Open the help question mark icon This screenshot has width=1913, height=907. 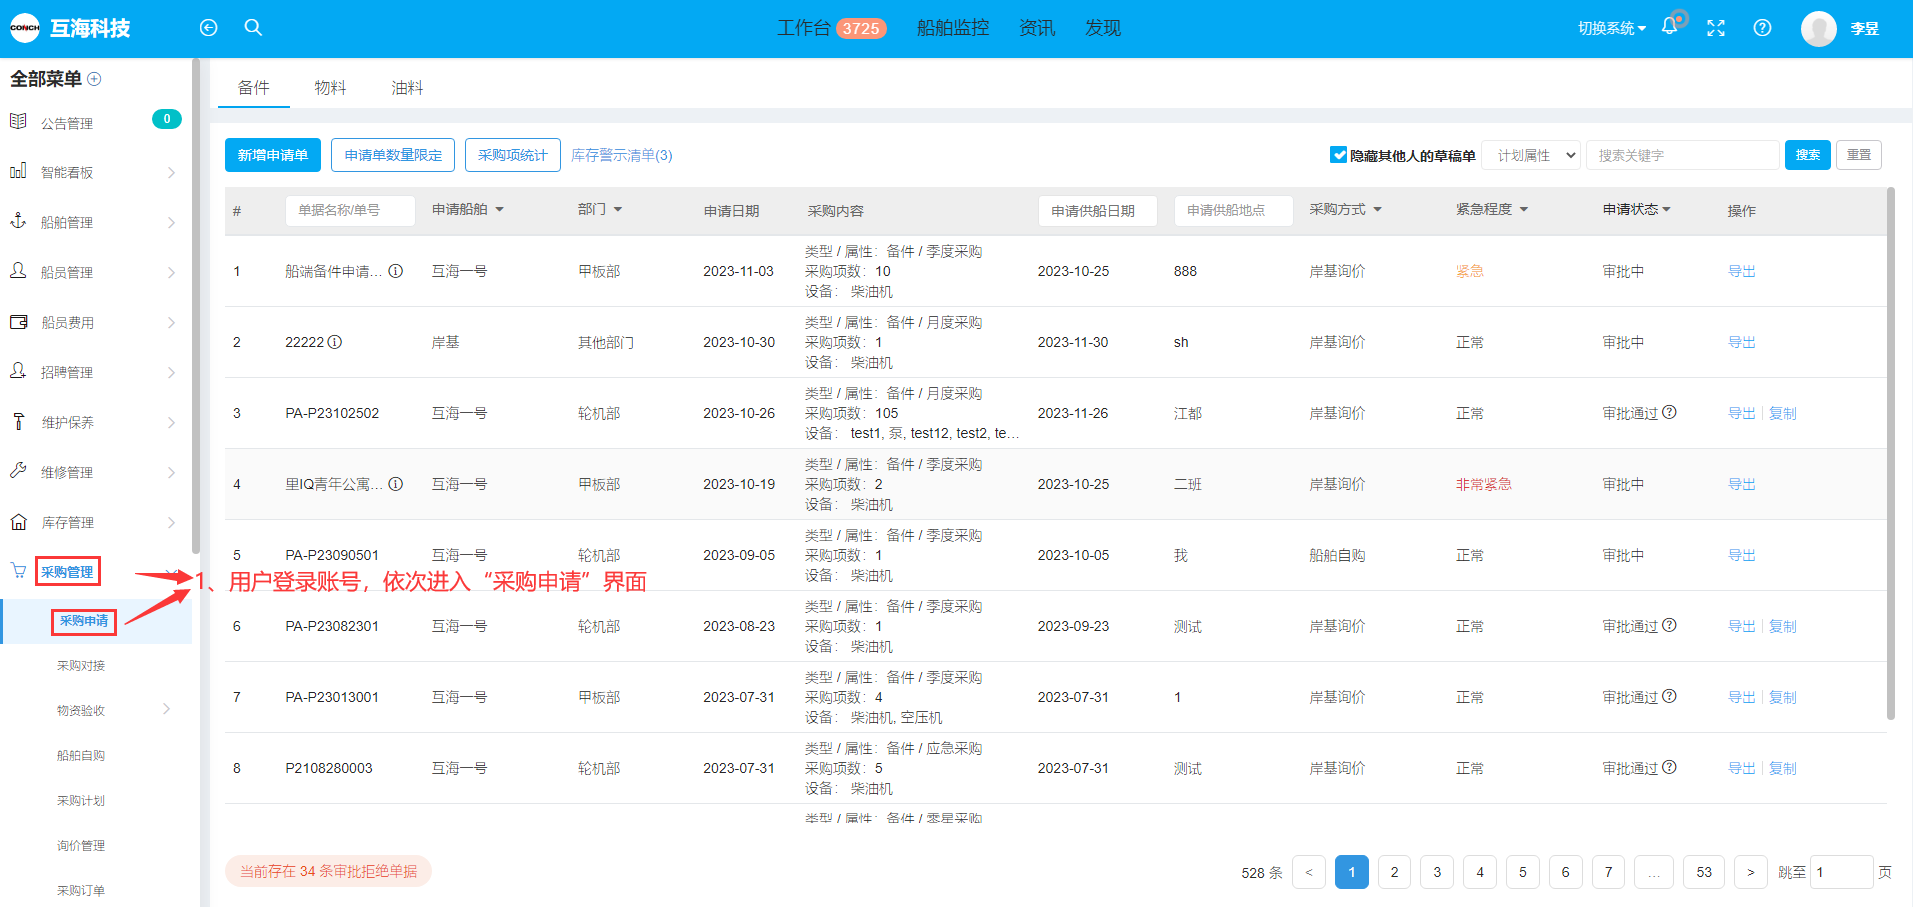[x=1763, y=28]
